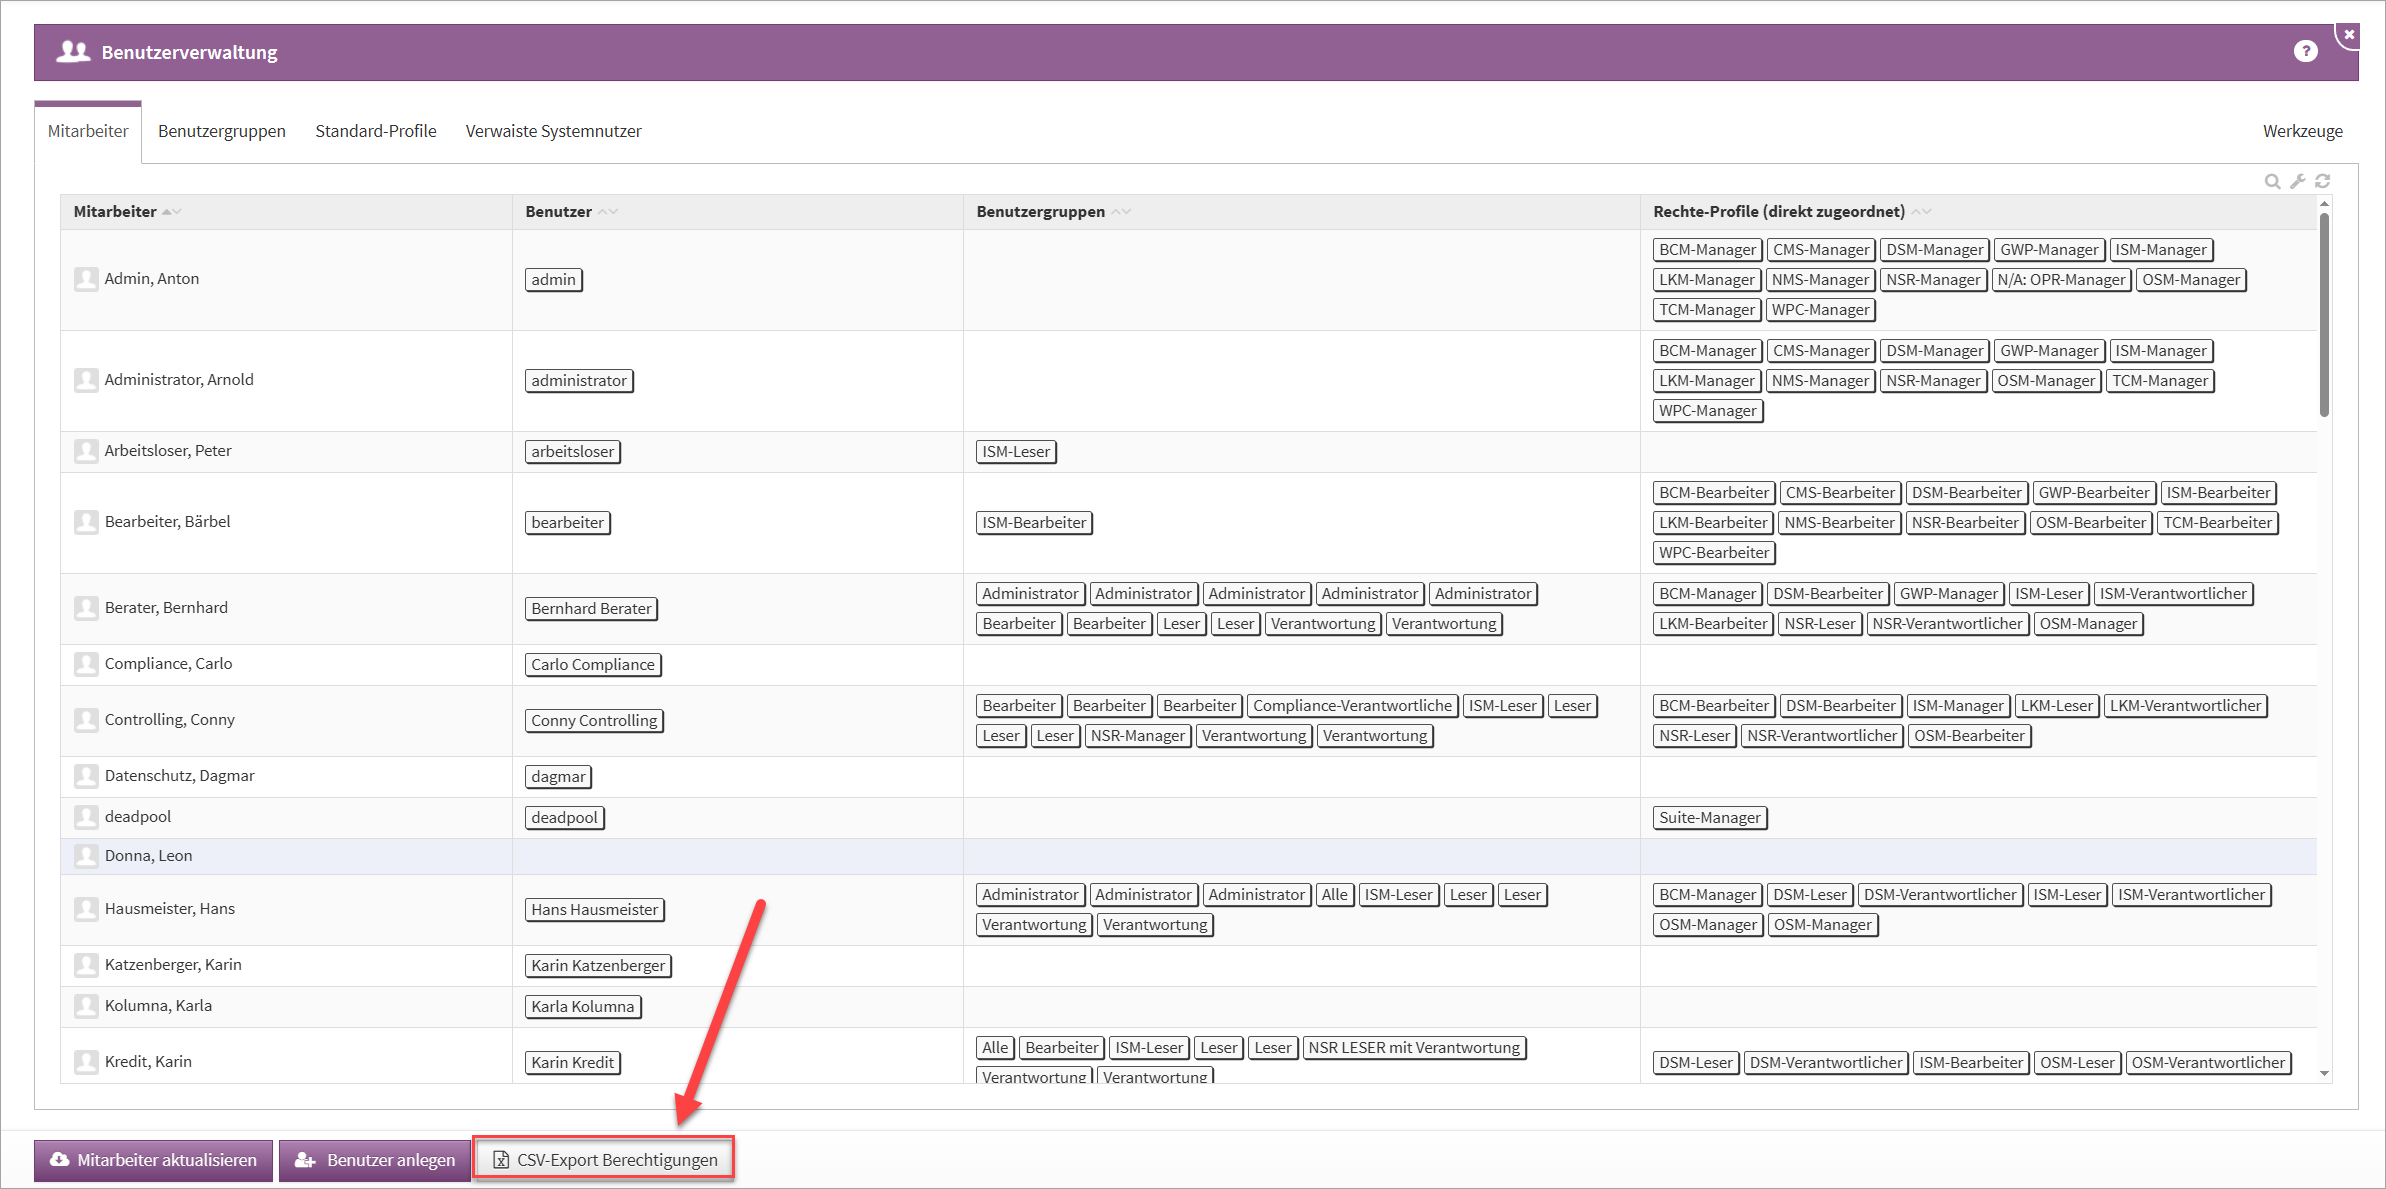Click Benutzerverwaltung header users icon

pyautogui.click(x=73, y=52)
